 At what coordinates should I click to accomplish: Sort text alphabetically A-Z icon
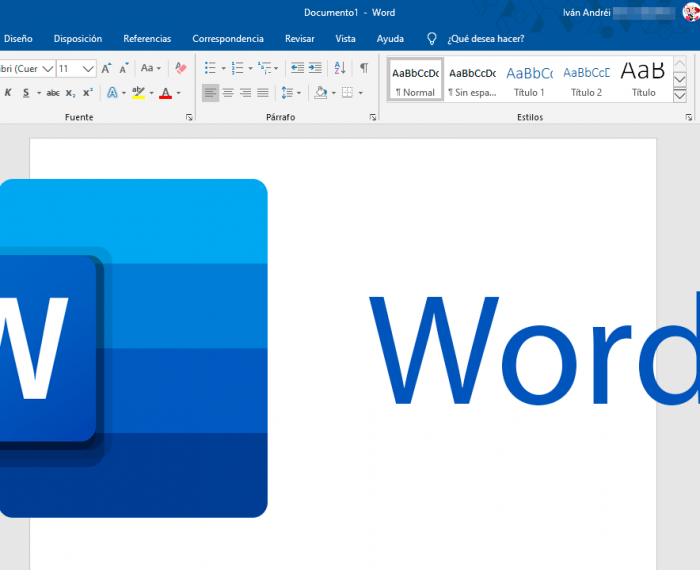pos(340,68)
